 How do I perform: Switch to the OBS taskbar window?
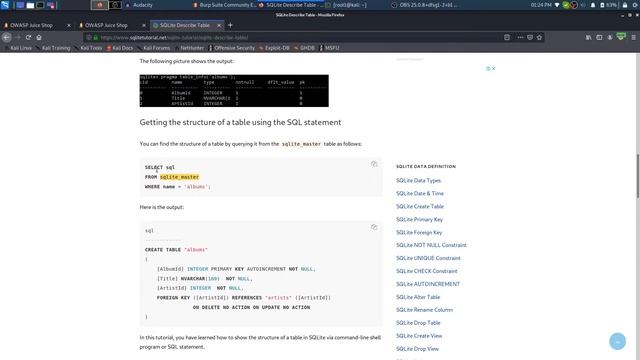click(424, 5)
